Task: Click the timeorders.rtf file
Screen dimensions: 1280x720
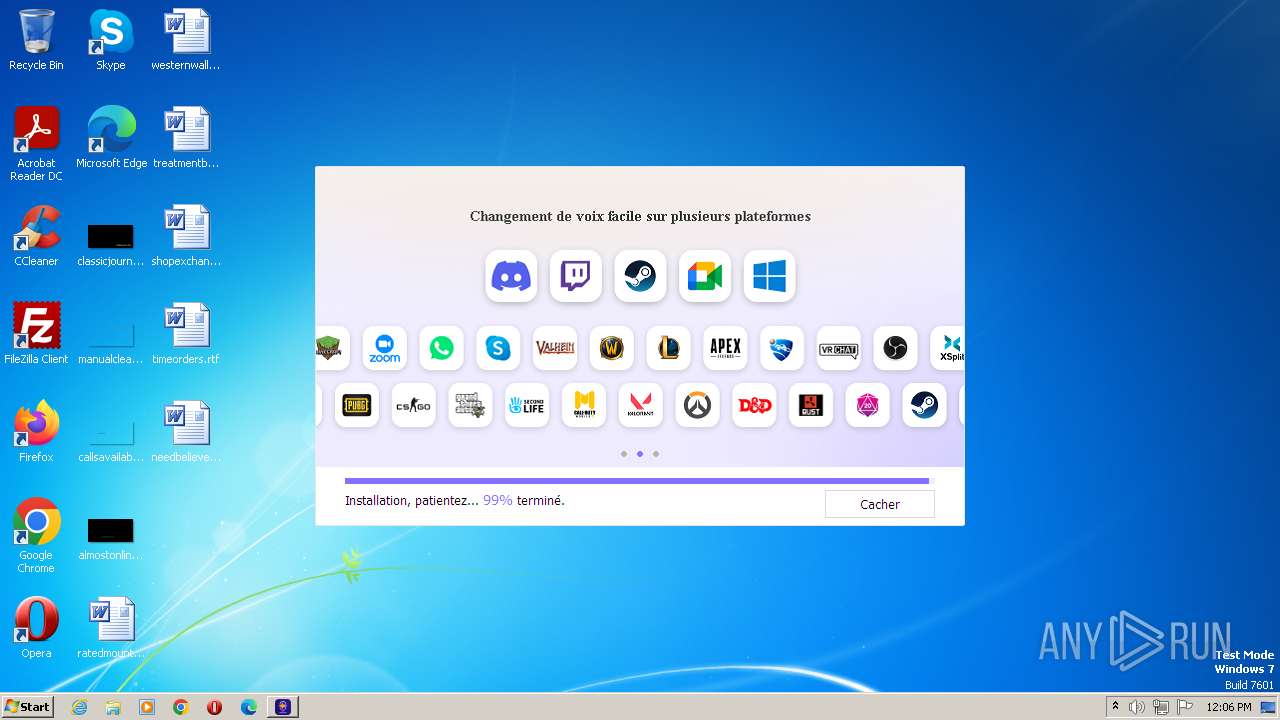Action: 186,334
